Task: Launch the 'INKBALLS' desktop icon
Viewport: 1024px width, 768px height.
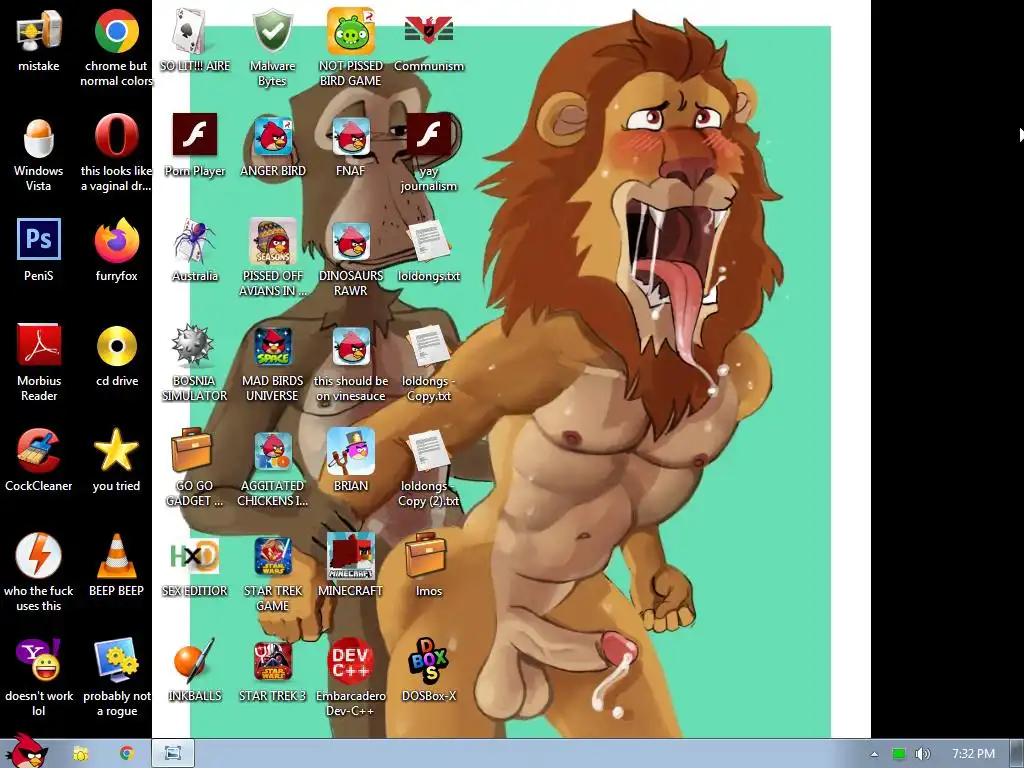Action: pyautogui.click(x=194, y=662)
